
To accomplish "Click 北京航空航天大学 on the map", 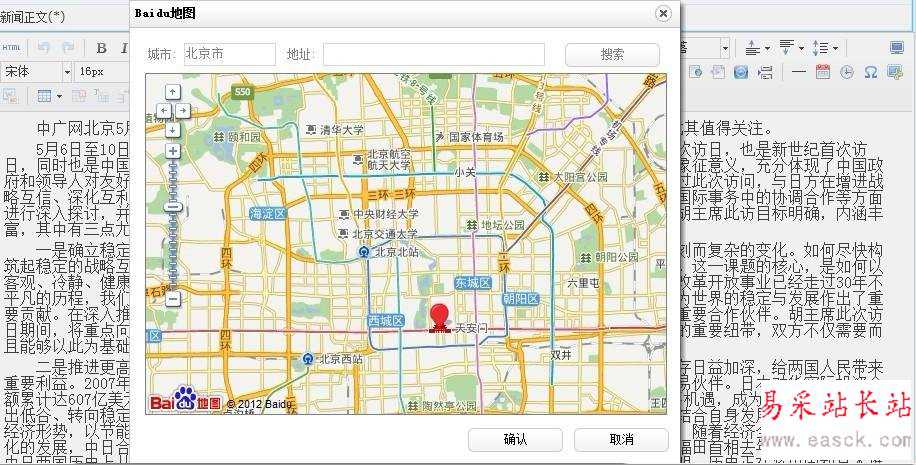I will coord(381,160).
